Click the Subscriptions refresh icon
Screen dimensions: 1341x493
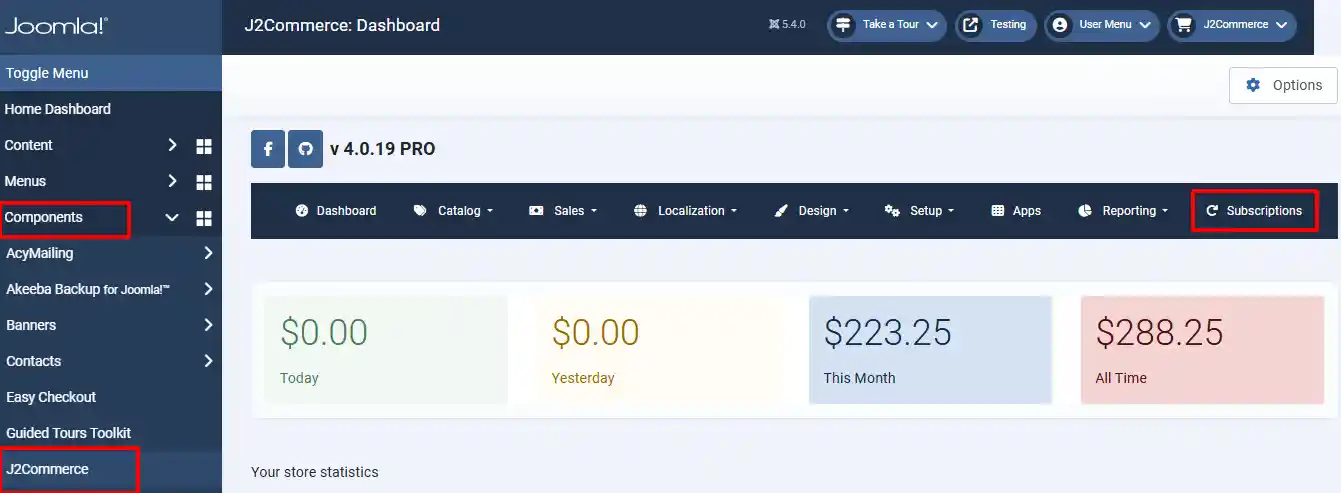[x=1213, y=211]
